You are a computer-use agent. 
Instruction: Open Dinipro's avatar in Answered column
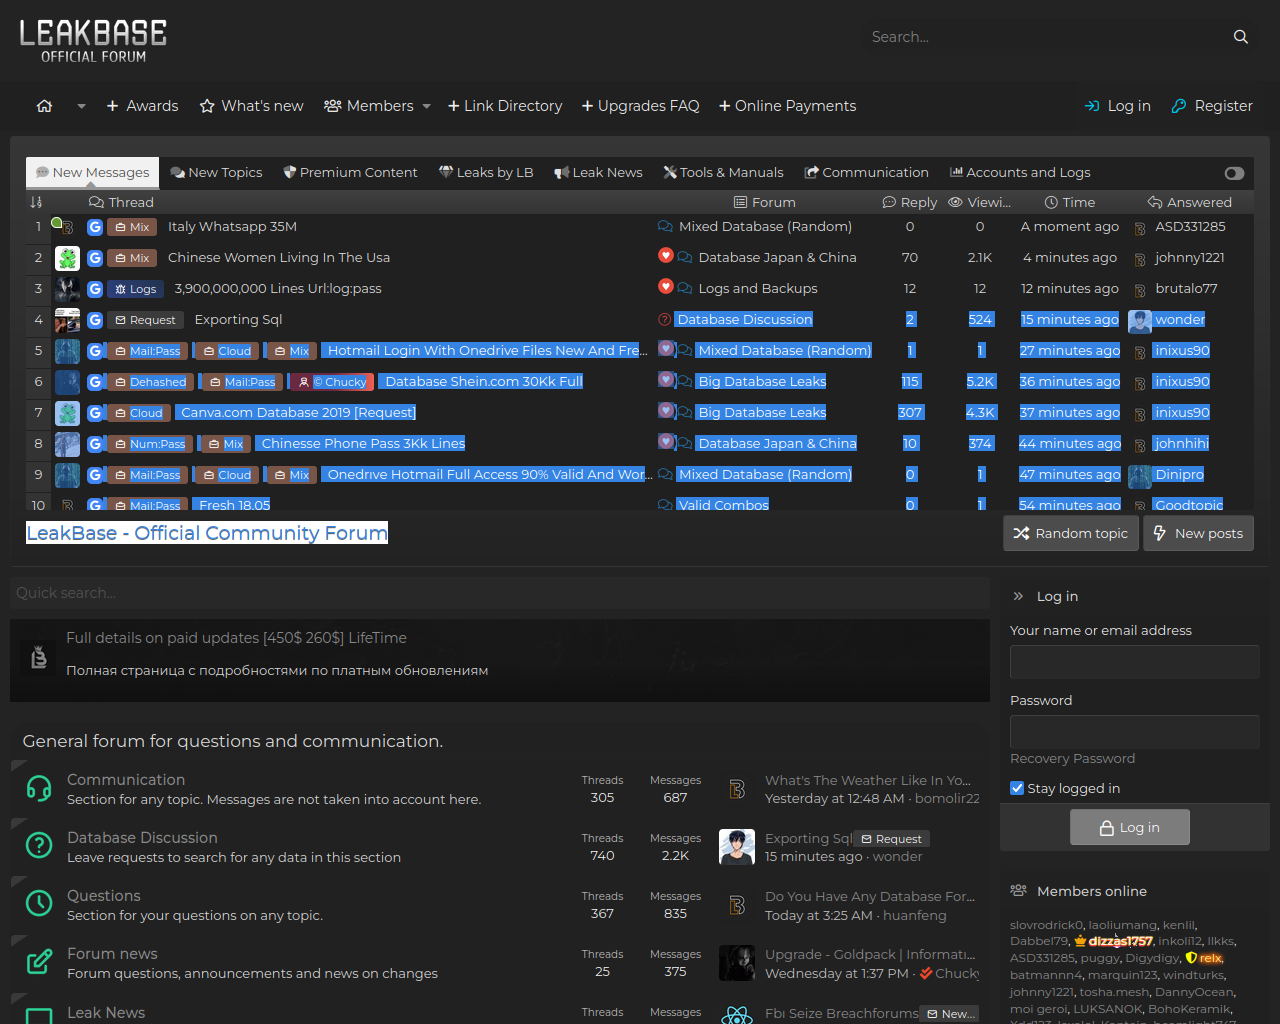click(x=1140, y=476)
